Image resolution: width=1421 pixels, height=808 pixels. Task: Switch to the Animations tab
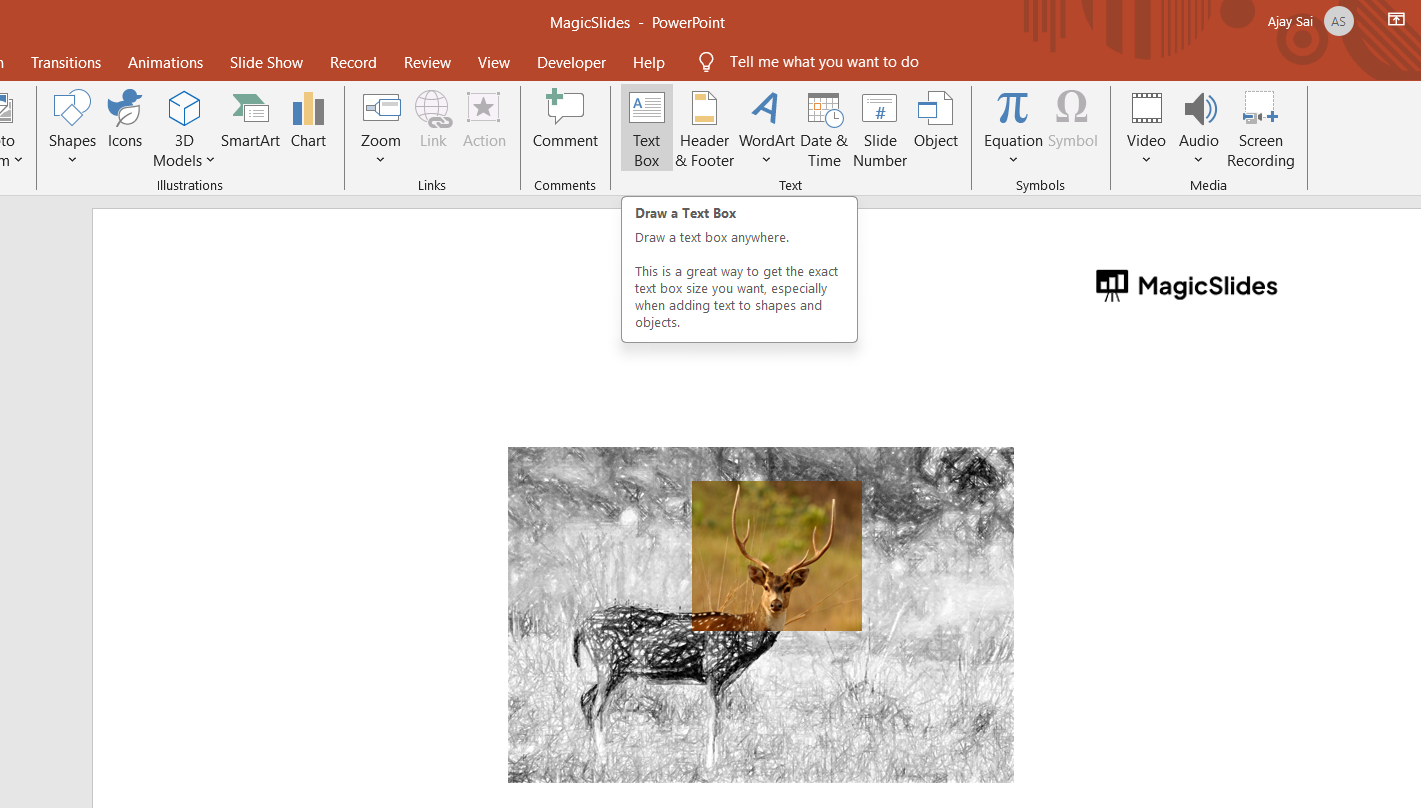165,62
